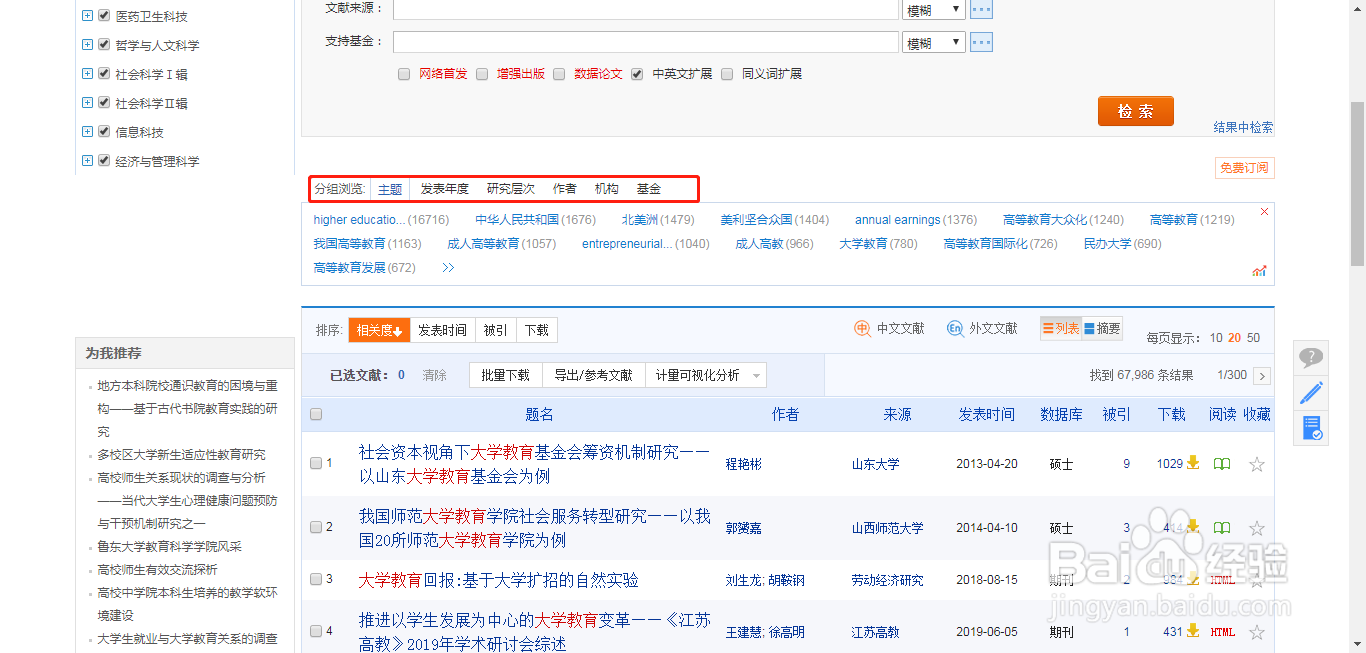Viewport: 1366px width, 653px height.
Task: Sort results by 下载
Action: 537,330
